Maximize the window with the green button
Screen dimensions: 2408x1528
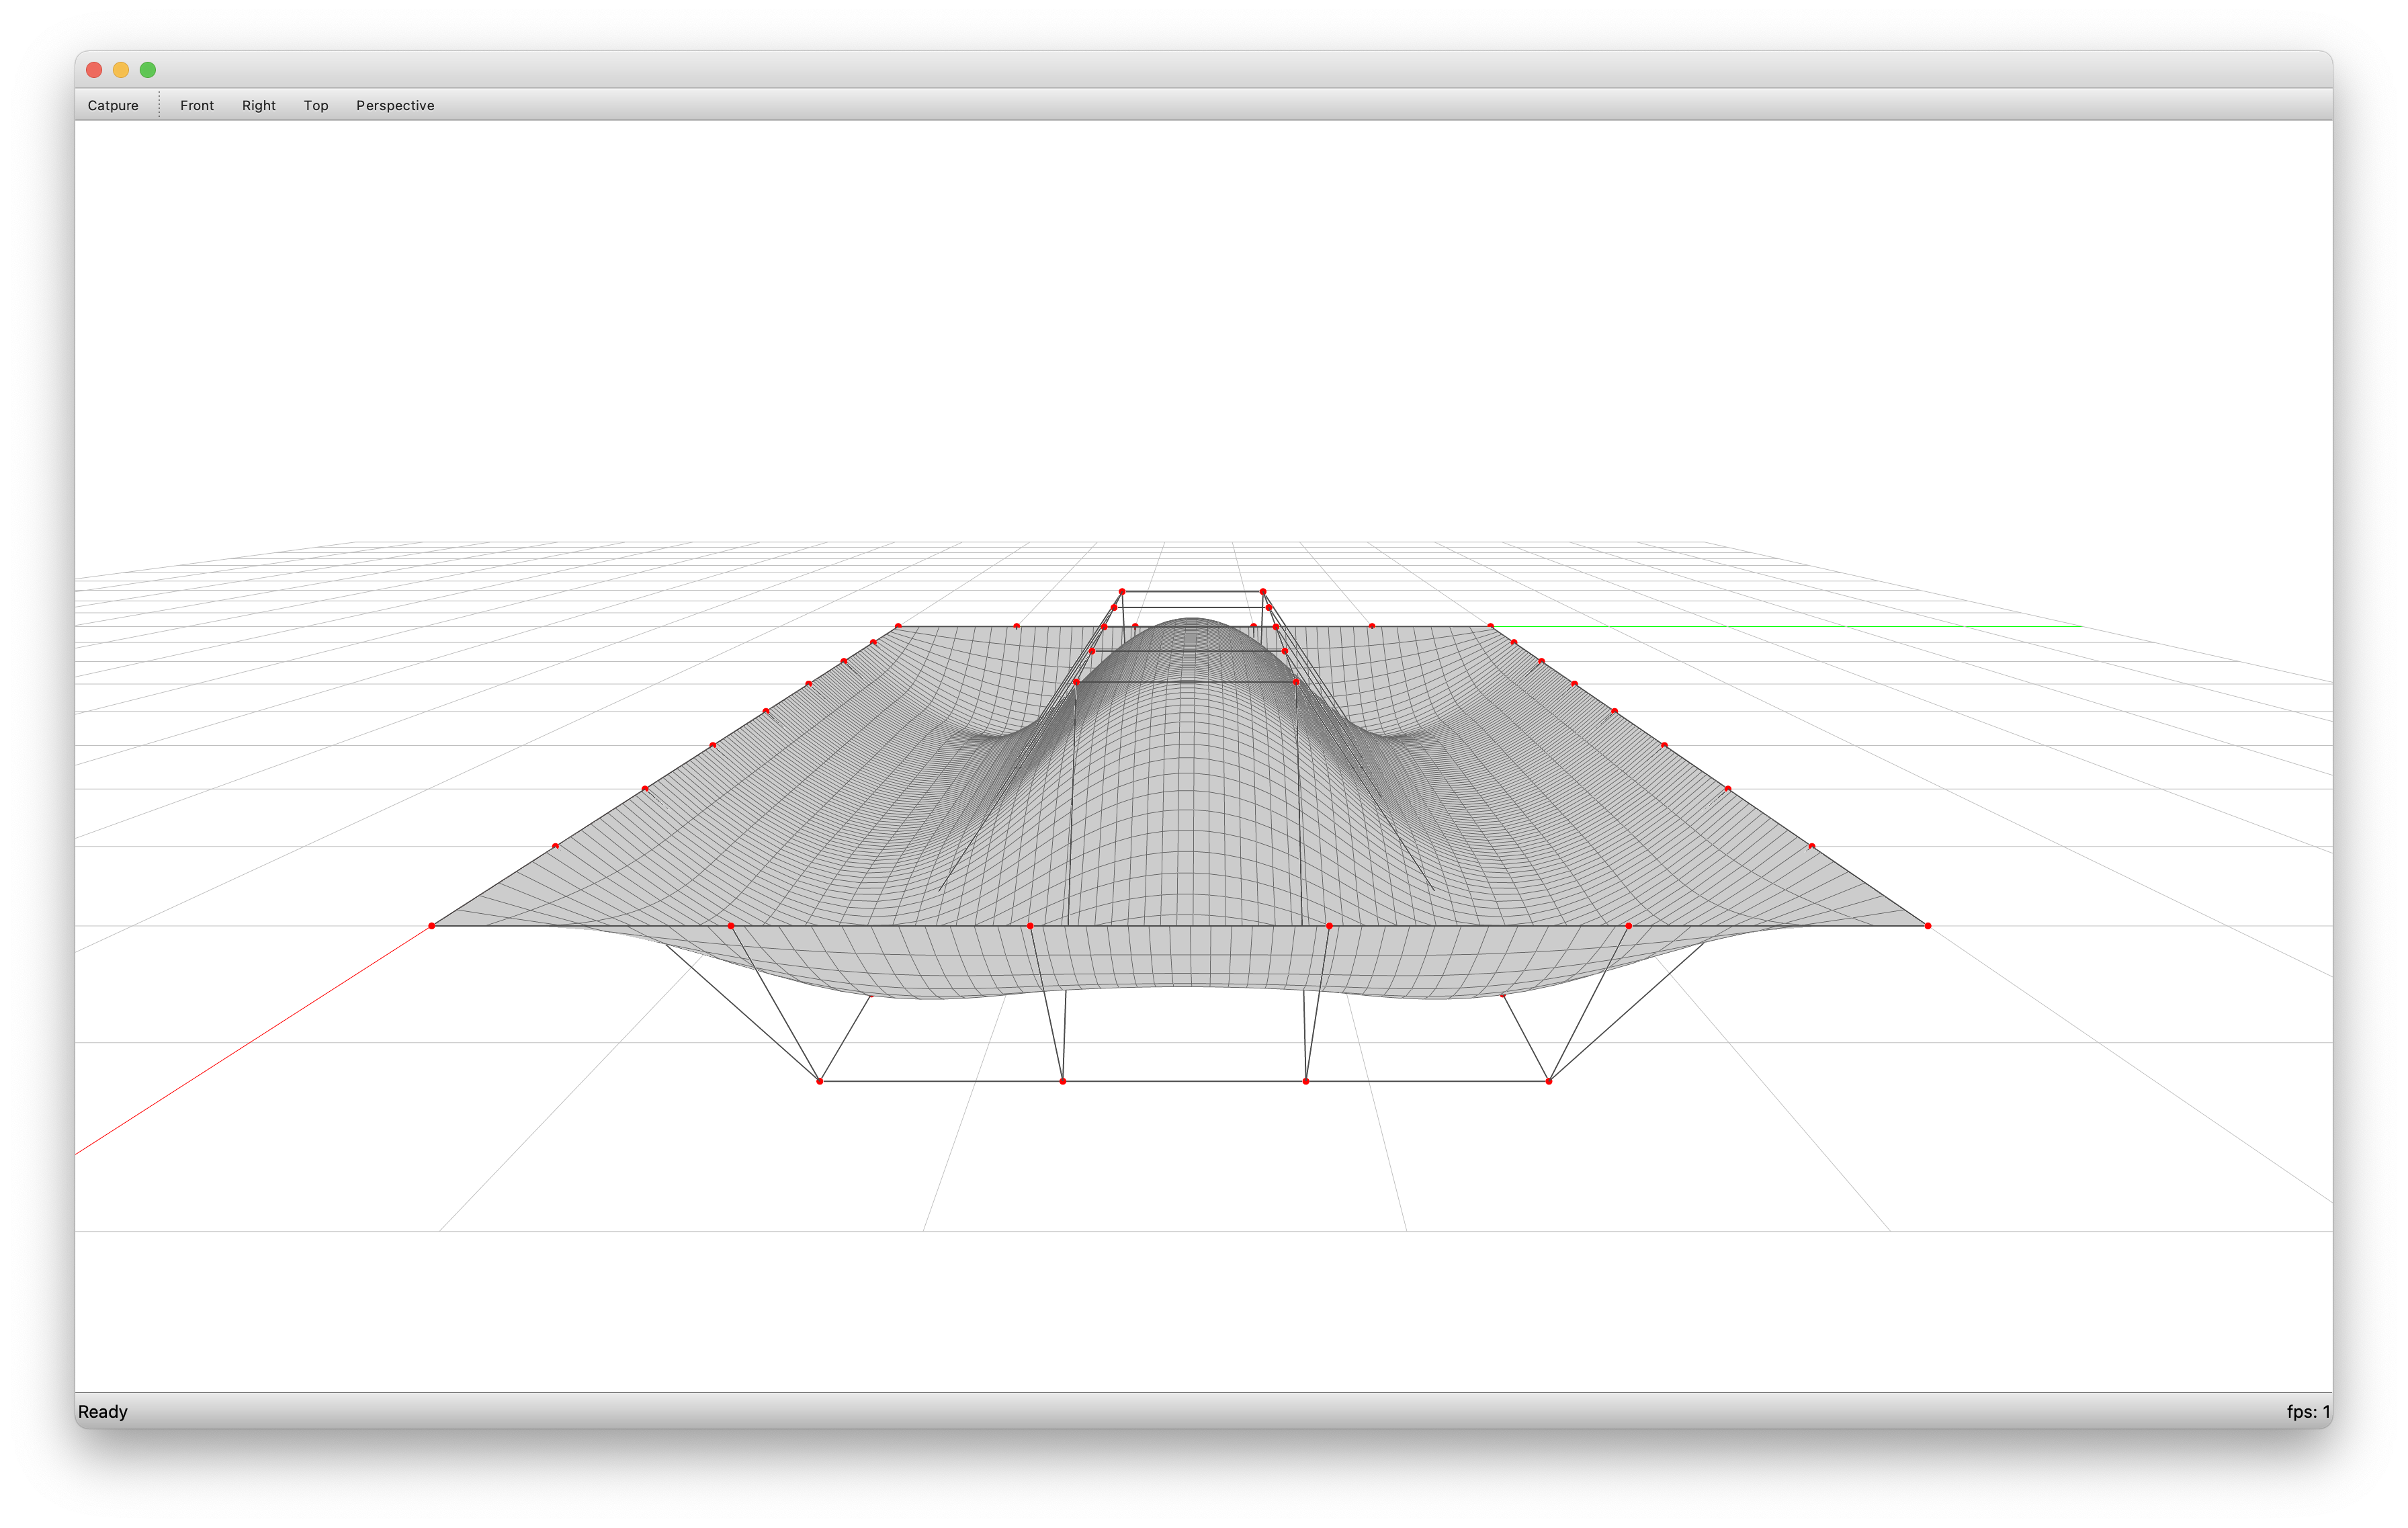tap(148, 70)
